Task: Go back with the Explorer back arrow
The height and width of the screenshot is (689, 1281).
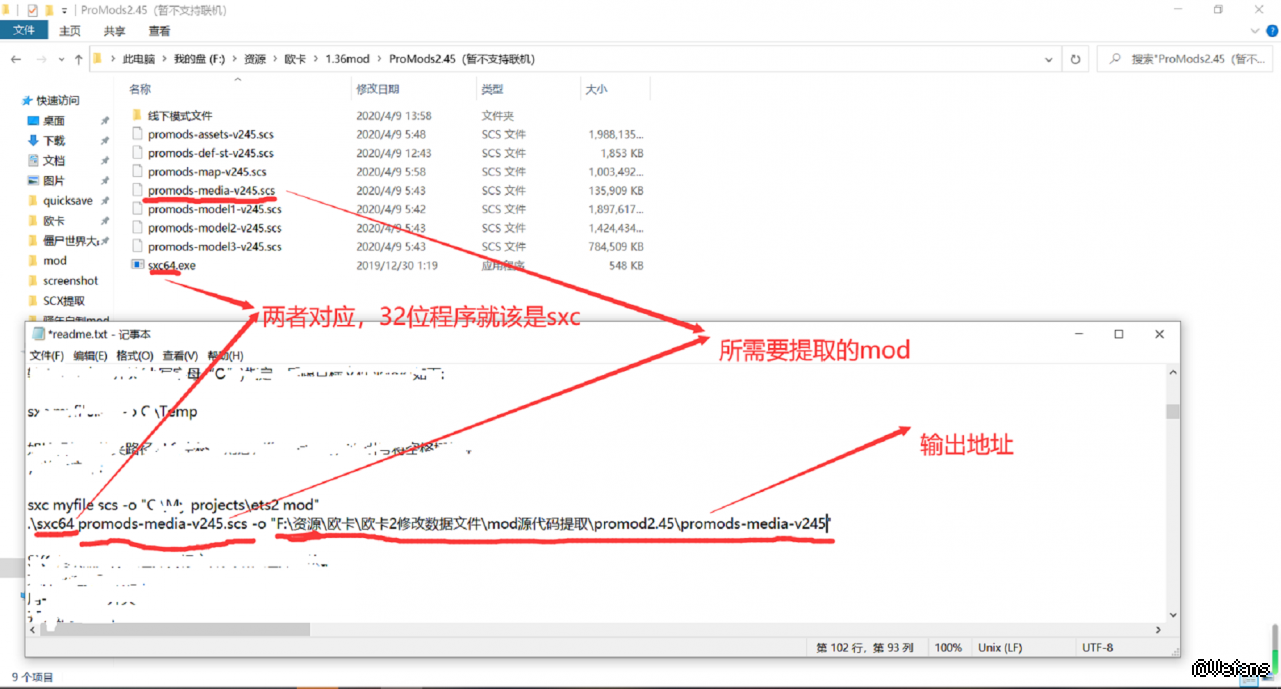Action: click(x=16, y=59)
